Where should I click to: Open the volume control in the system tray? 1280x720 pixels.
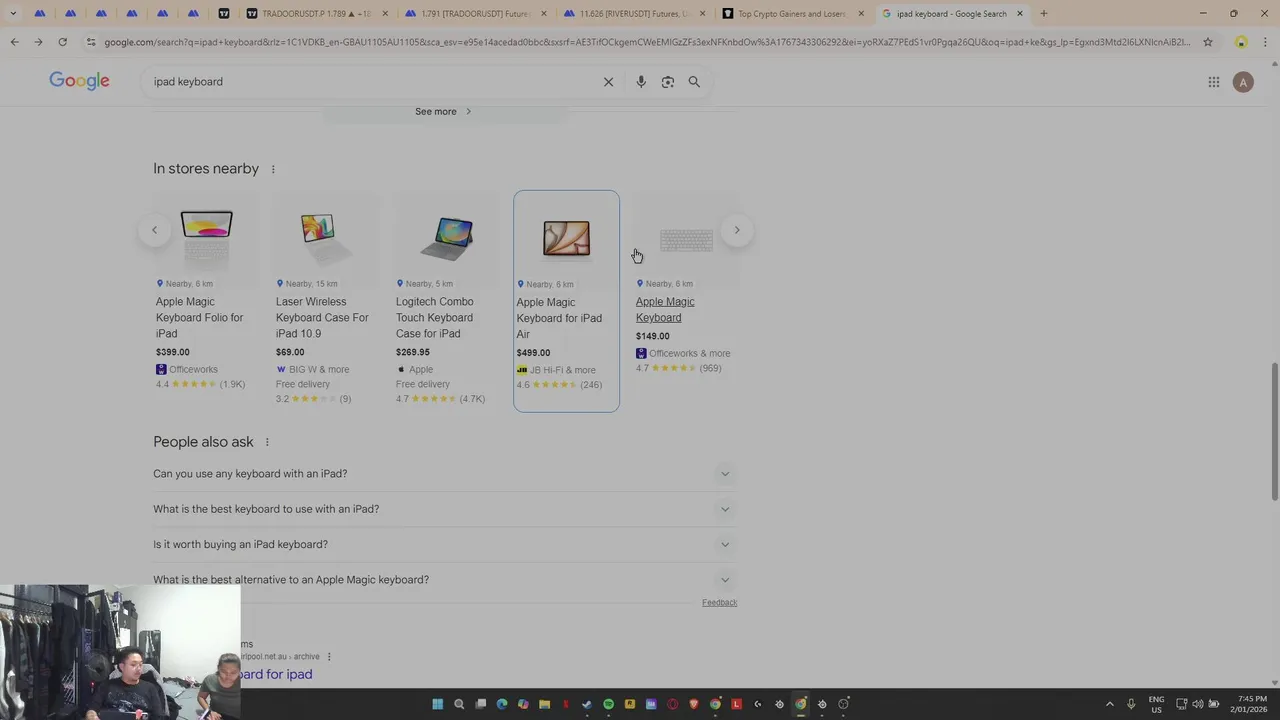coord(1198,704)
